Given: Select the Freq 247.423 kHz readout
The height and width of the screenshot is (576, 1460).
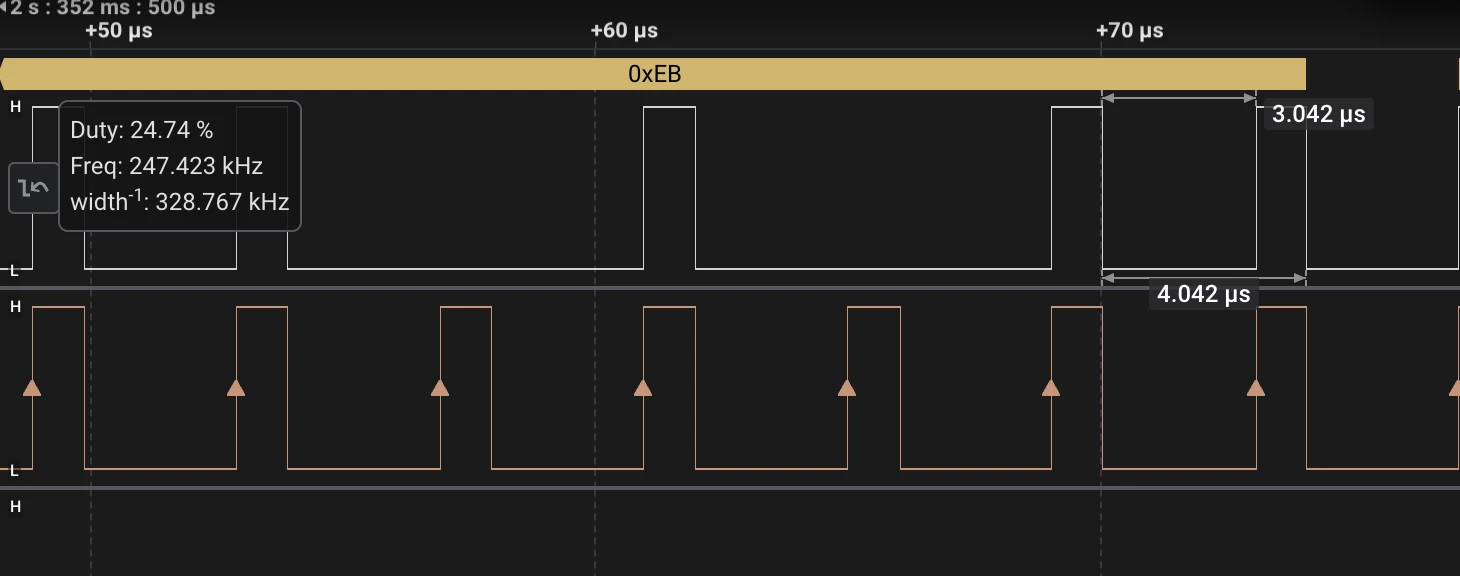Looking at the screenshot, I should (x=166, y=166).
